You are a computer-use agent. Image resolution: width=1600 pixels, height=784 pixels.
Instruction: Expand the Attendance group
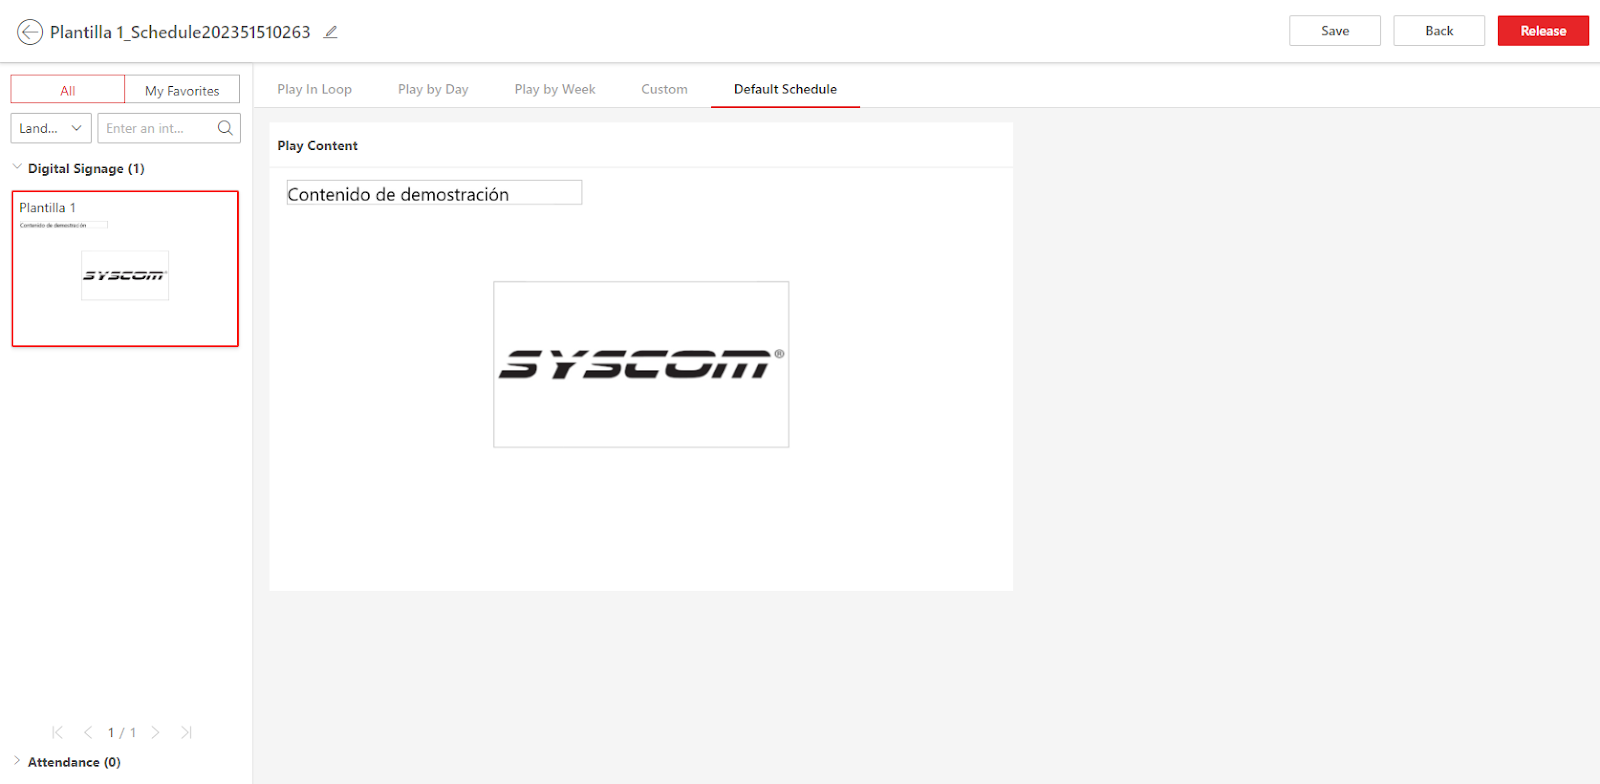[17, 761]
